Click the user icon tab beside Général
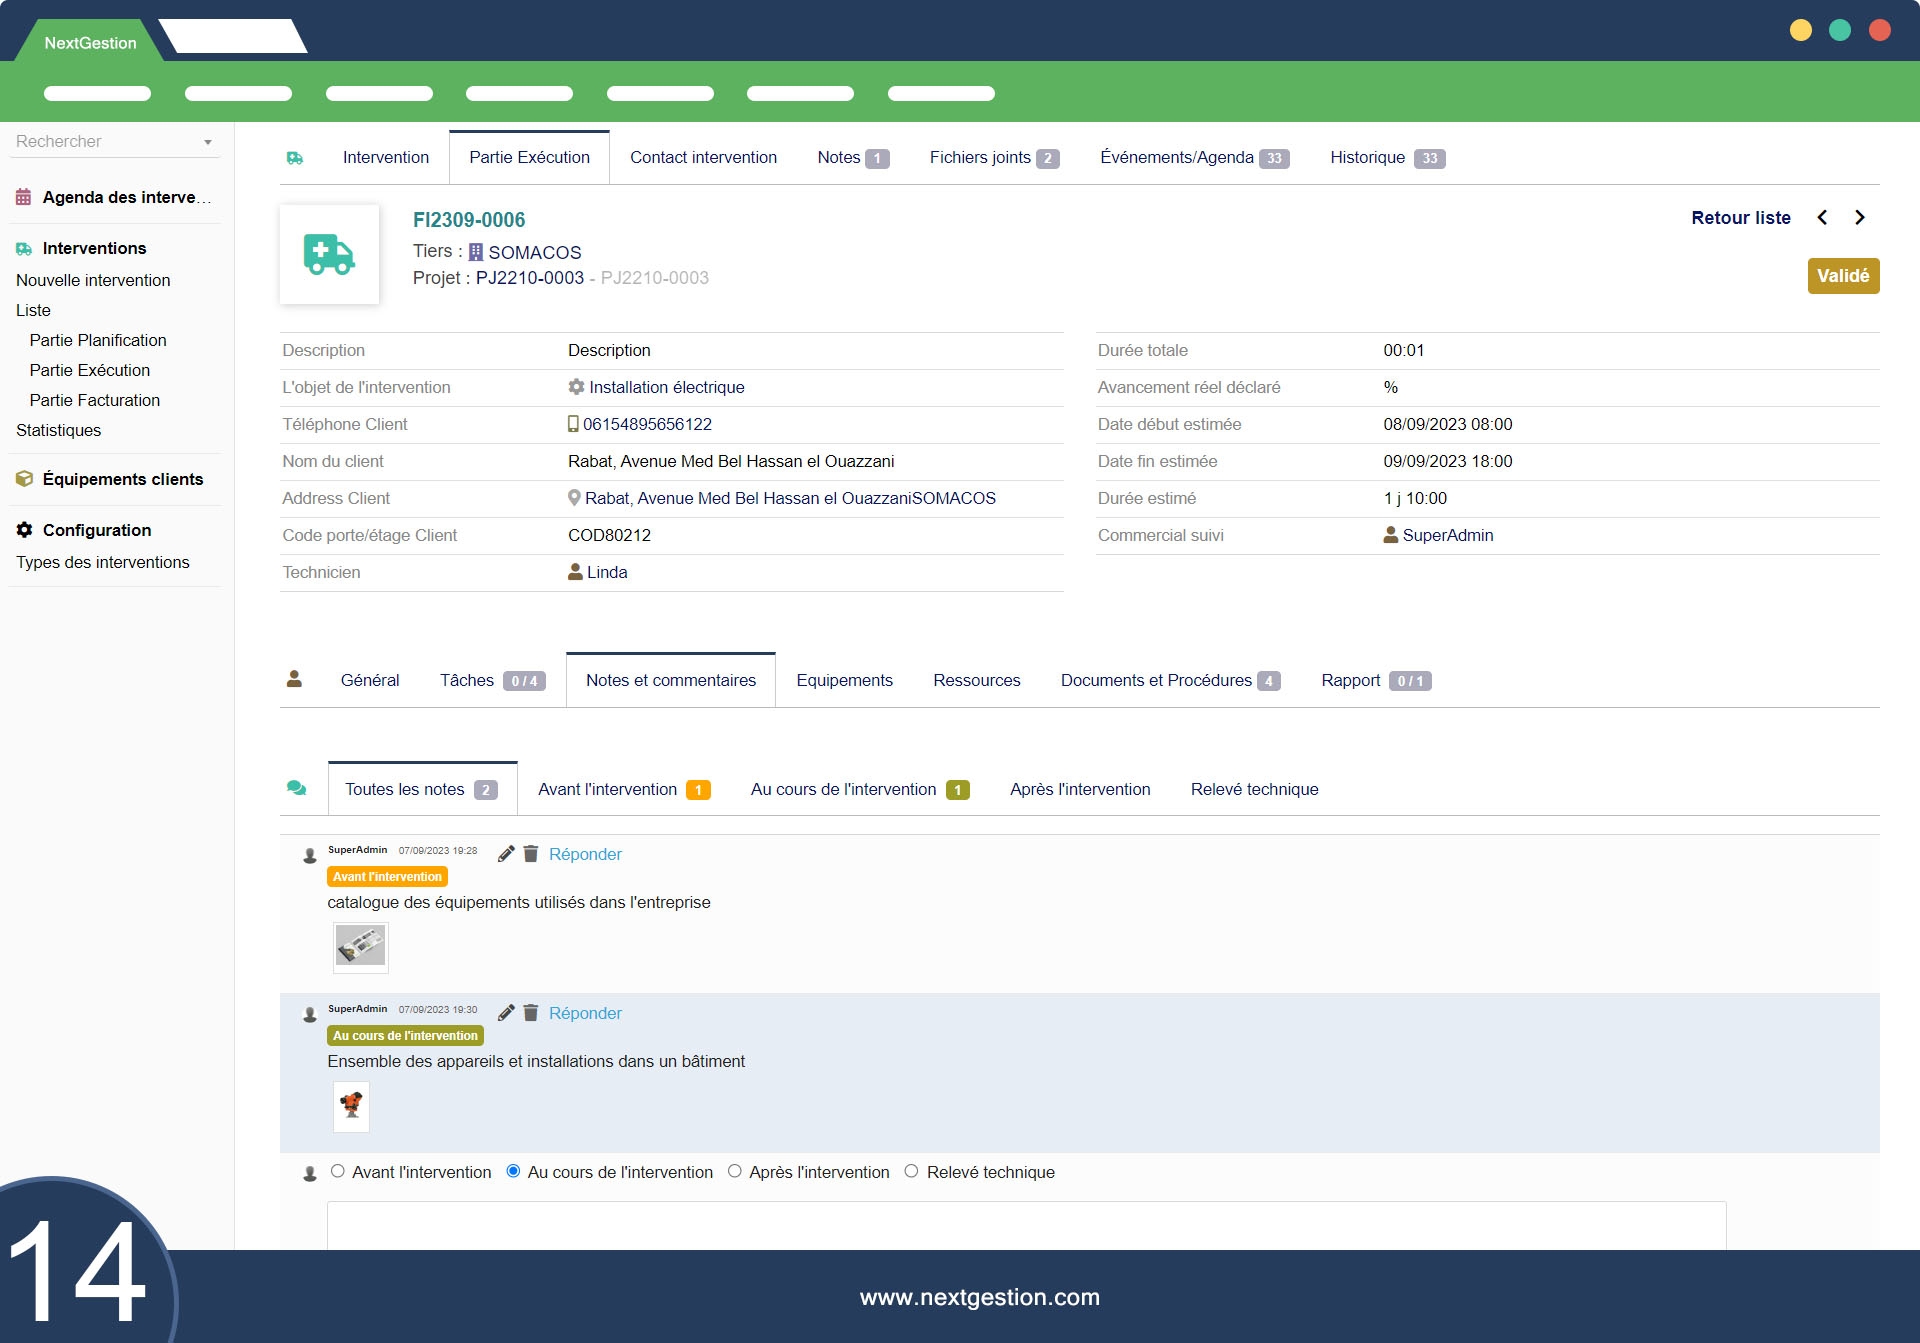This screenshot has height=1343, width=1920. [x=294, y=680]
